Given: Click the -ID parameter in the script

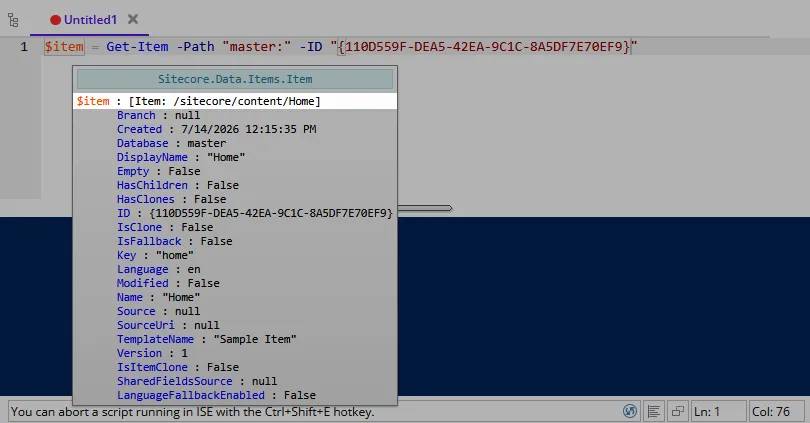Looking at the screenshot, I should coord(311,46).
